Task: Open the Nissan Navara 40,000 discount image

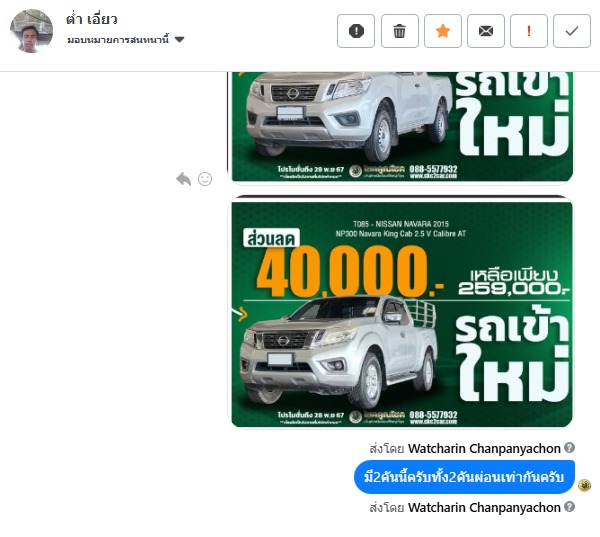Action: pyautogui.click(x=401, y=313)
